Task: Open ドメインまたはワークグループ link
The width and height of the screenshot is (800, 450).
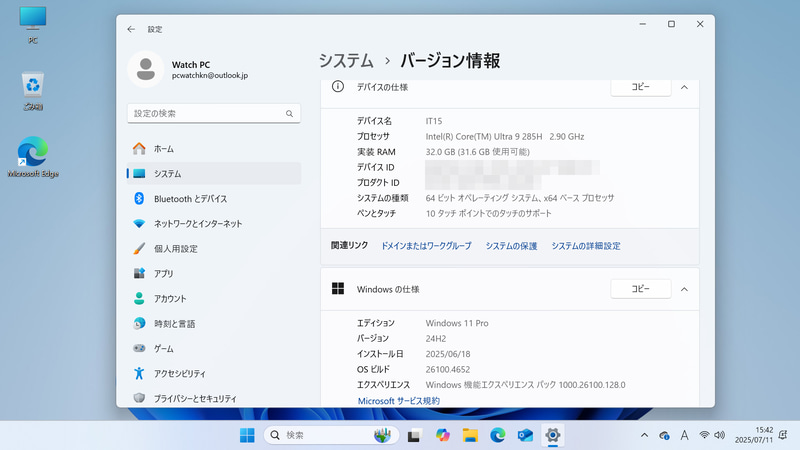Action: [x=427, y=246]
